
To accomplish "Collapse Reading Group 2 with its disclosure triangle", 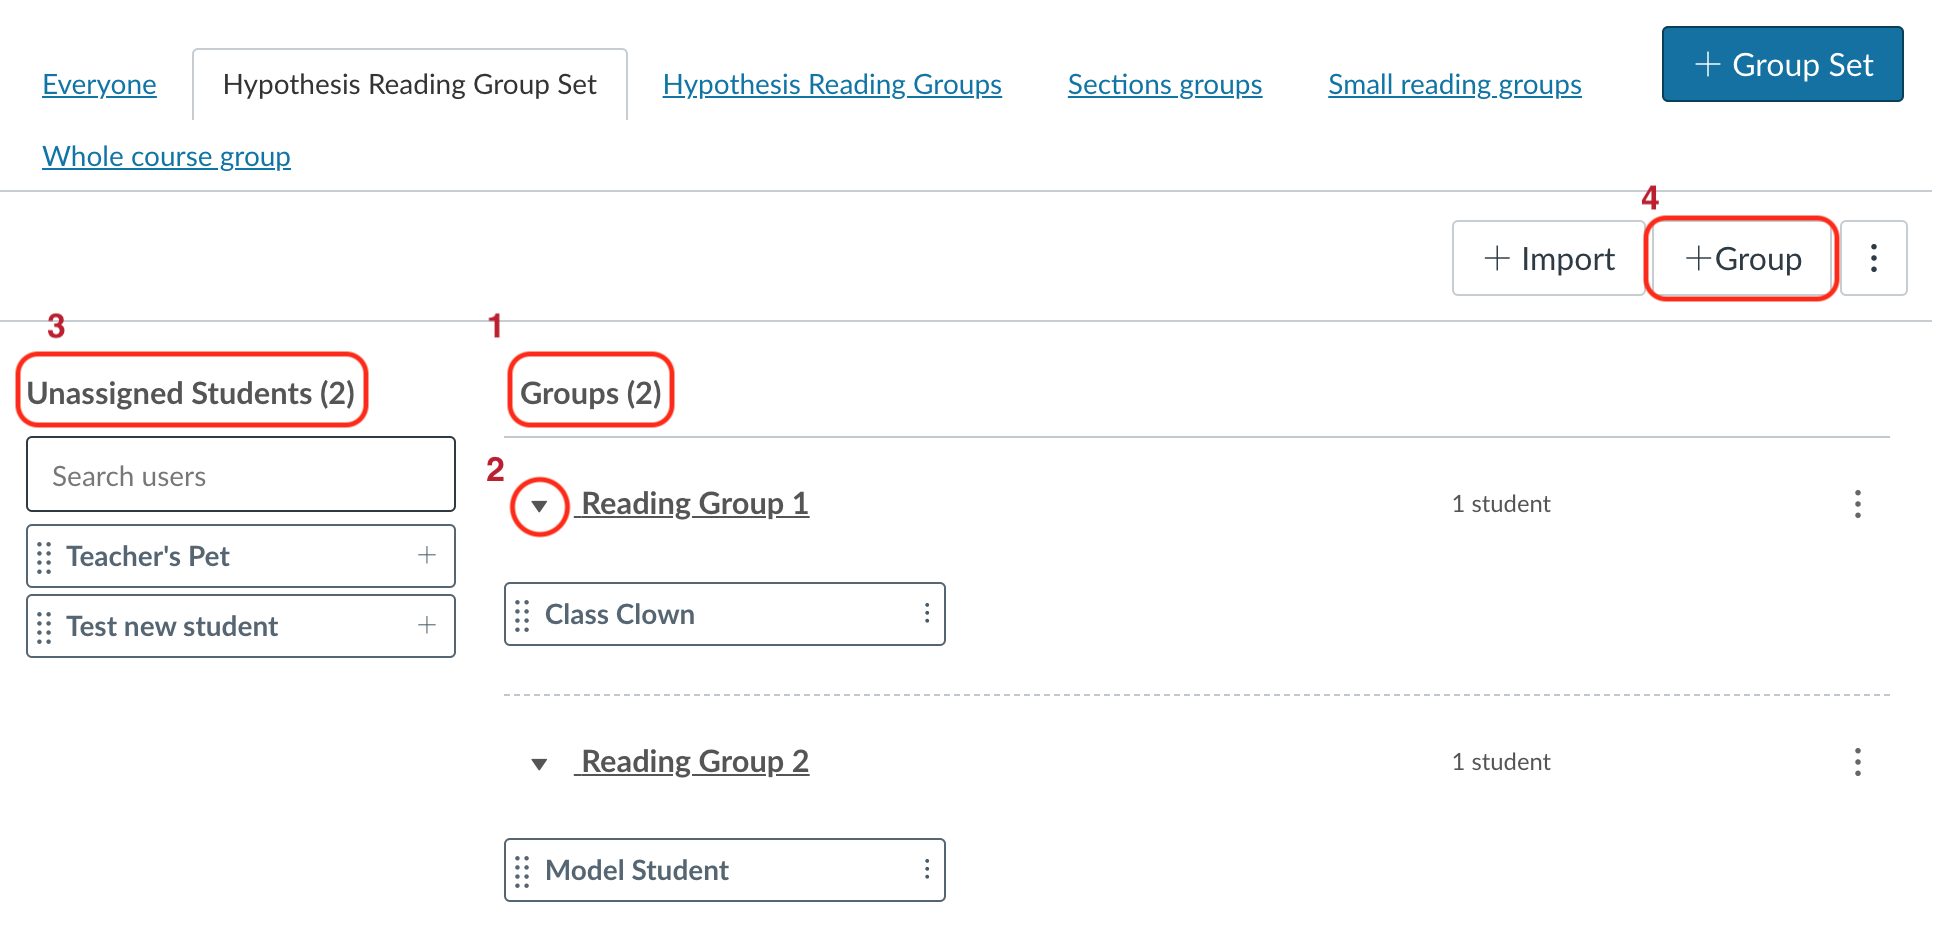I will pos(539,763).
